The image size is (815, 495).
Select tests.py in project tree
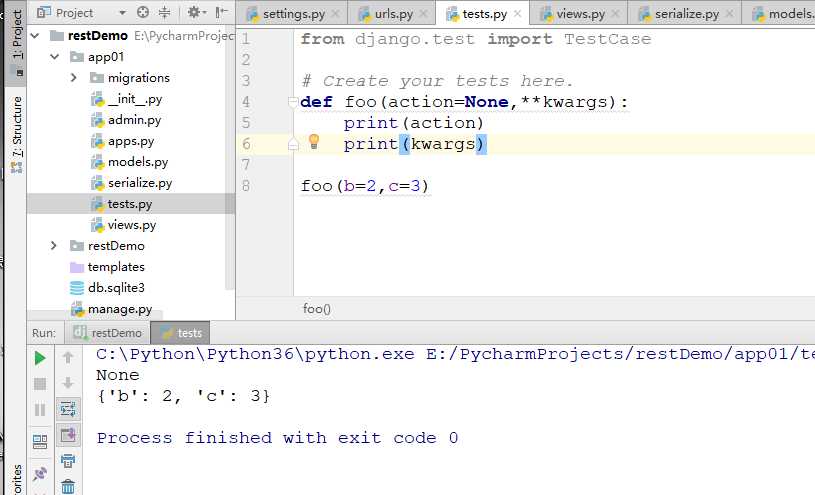pyautogui.click(x=122, y=204)
